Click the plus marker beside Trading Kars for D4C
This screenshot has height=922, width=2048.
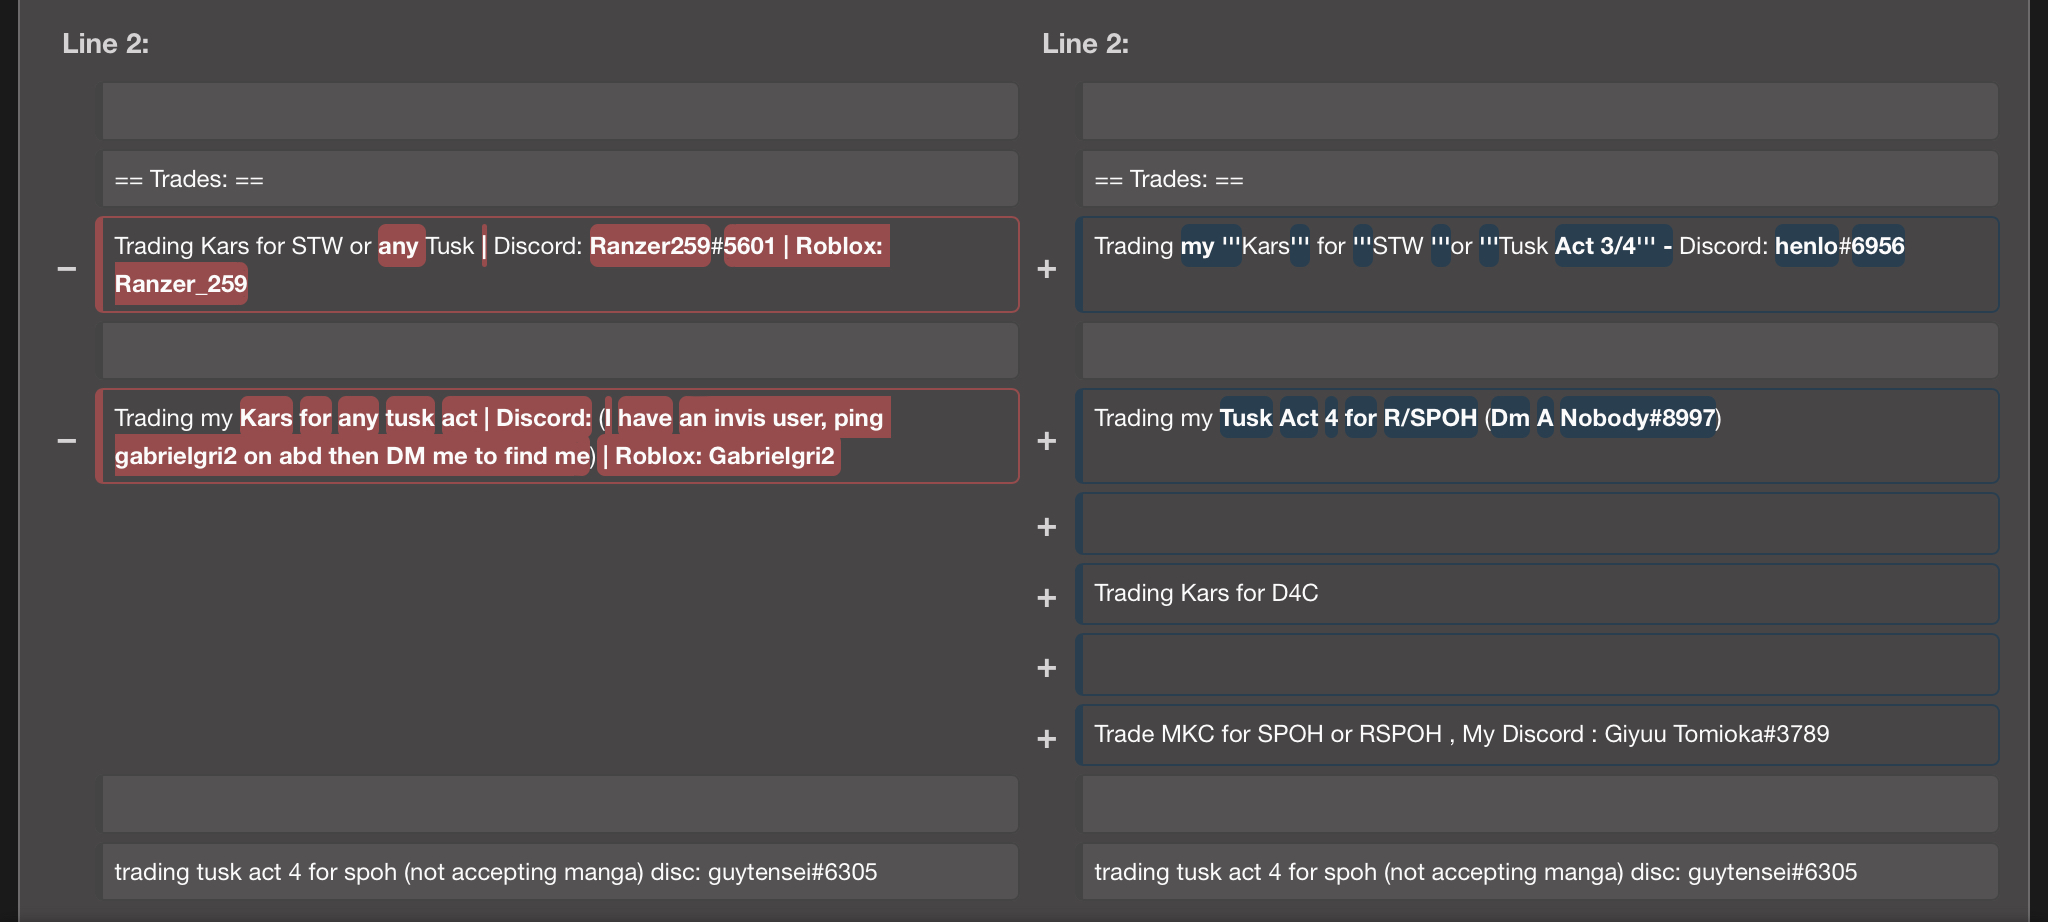1047,598
